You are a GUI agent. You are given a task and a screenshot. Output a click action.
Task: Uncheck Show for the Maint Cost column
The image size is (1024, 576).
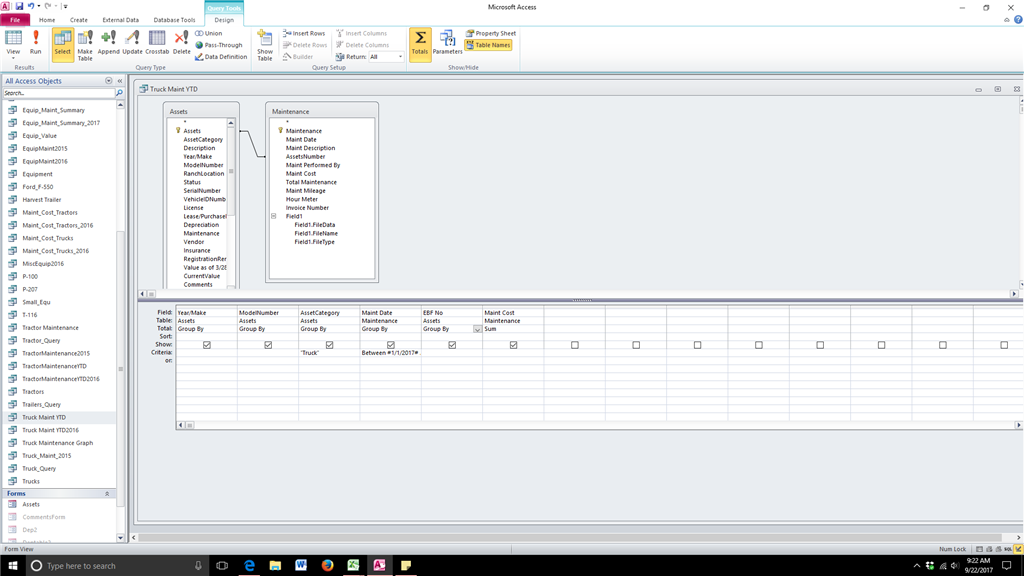click(x=513, y=345)
